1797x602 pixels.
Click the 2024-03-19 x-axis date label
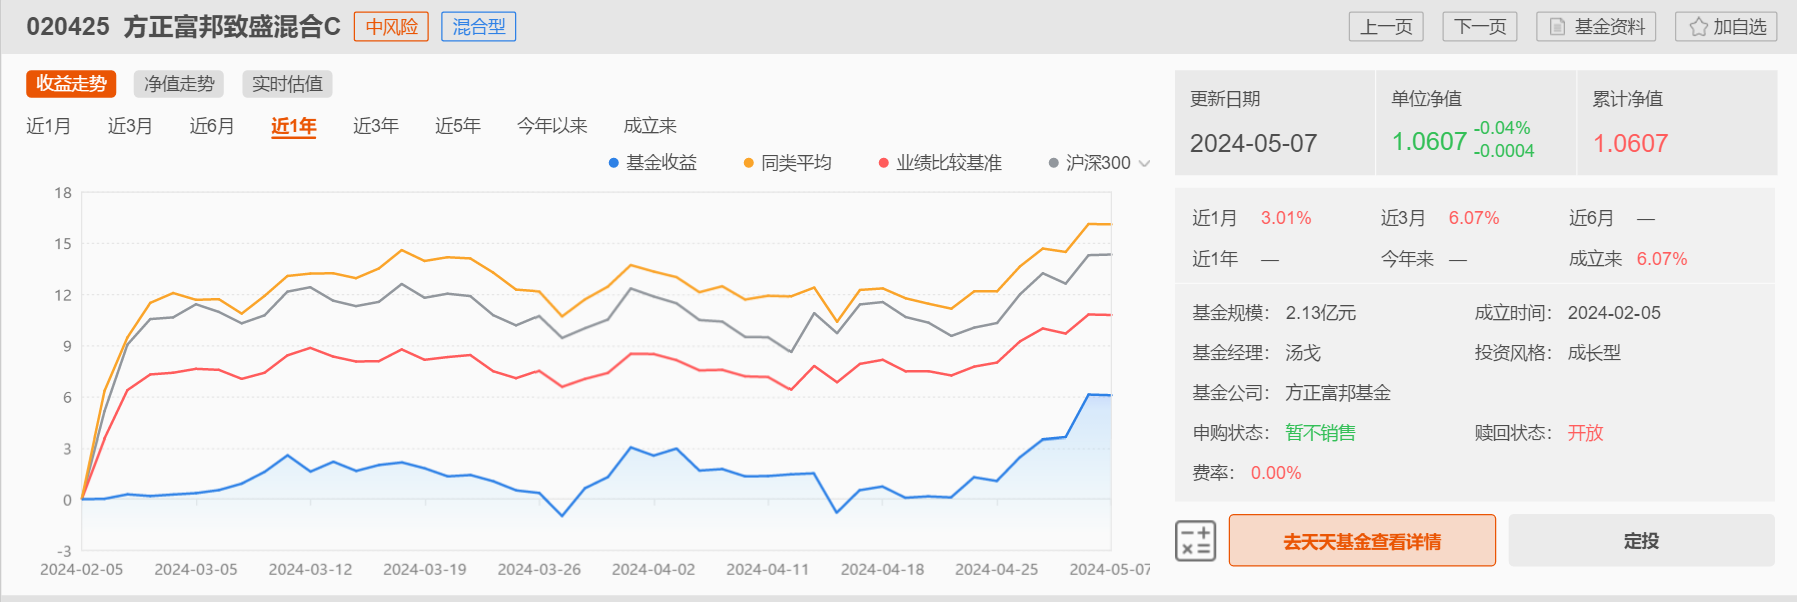coord(424,569)
